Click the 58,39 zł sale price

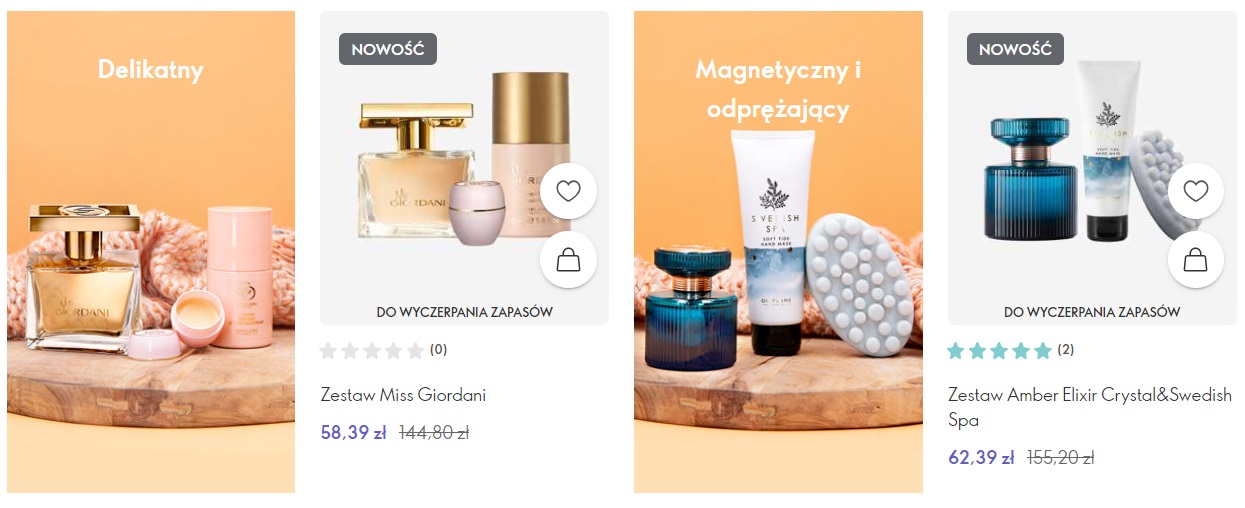click(x=354, y=433)
